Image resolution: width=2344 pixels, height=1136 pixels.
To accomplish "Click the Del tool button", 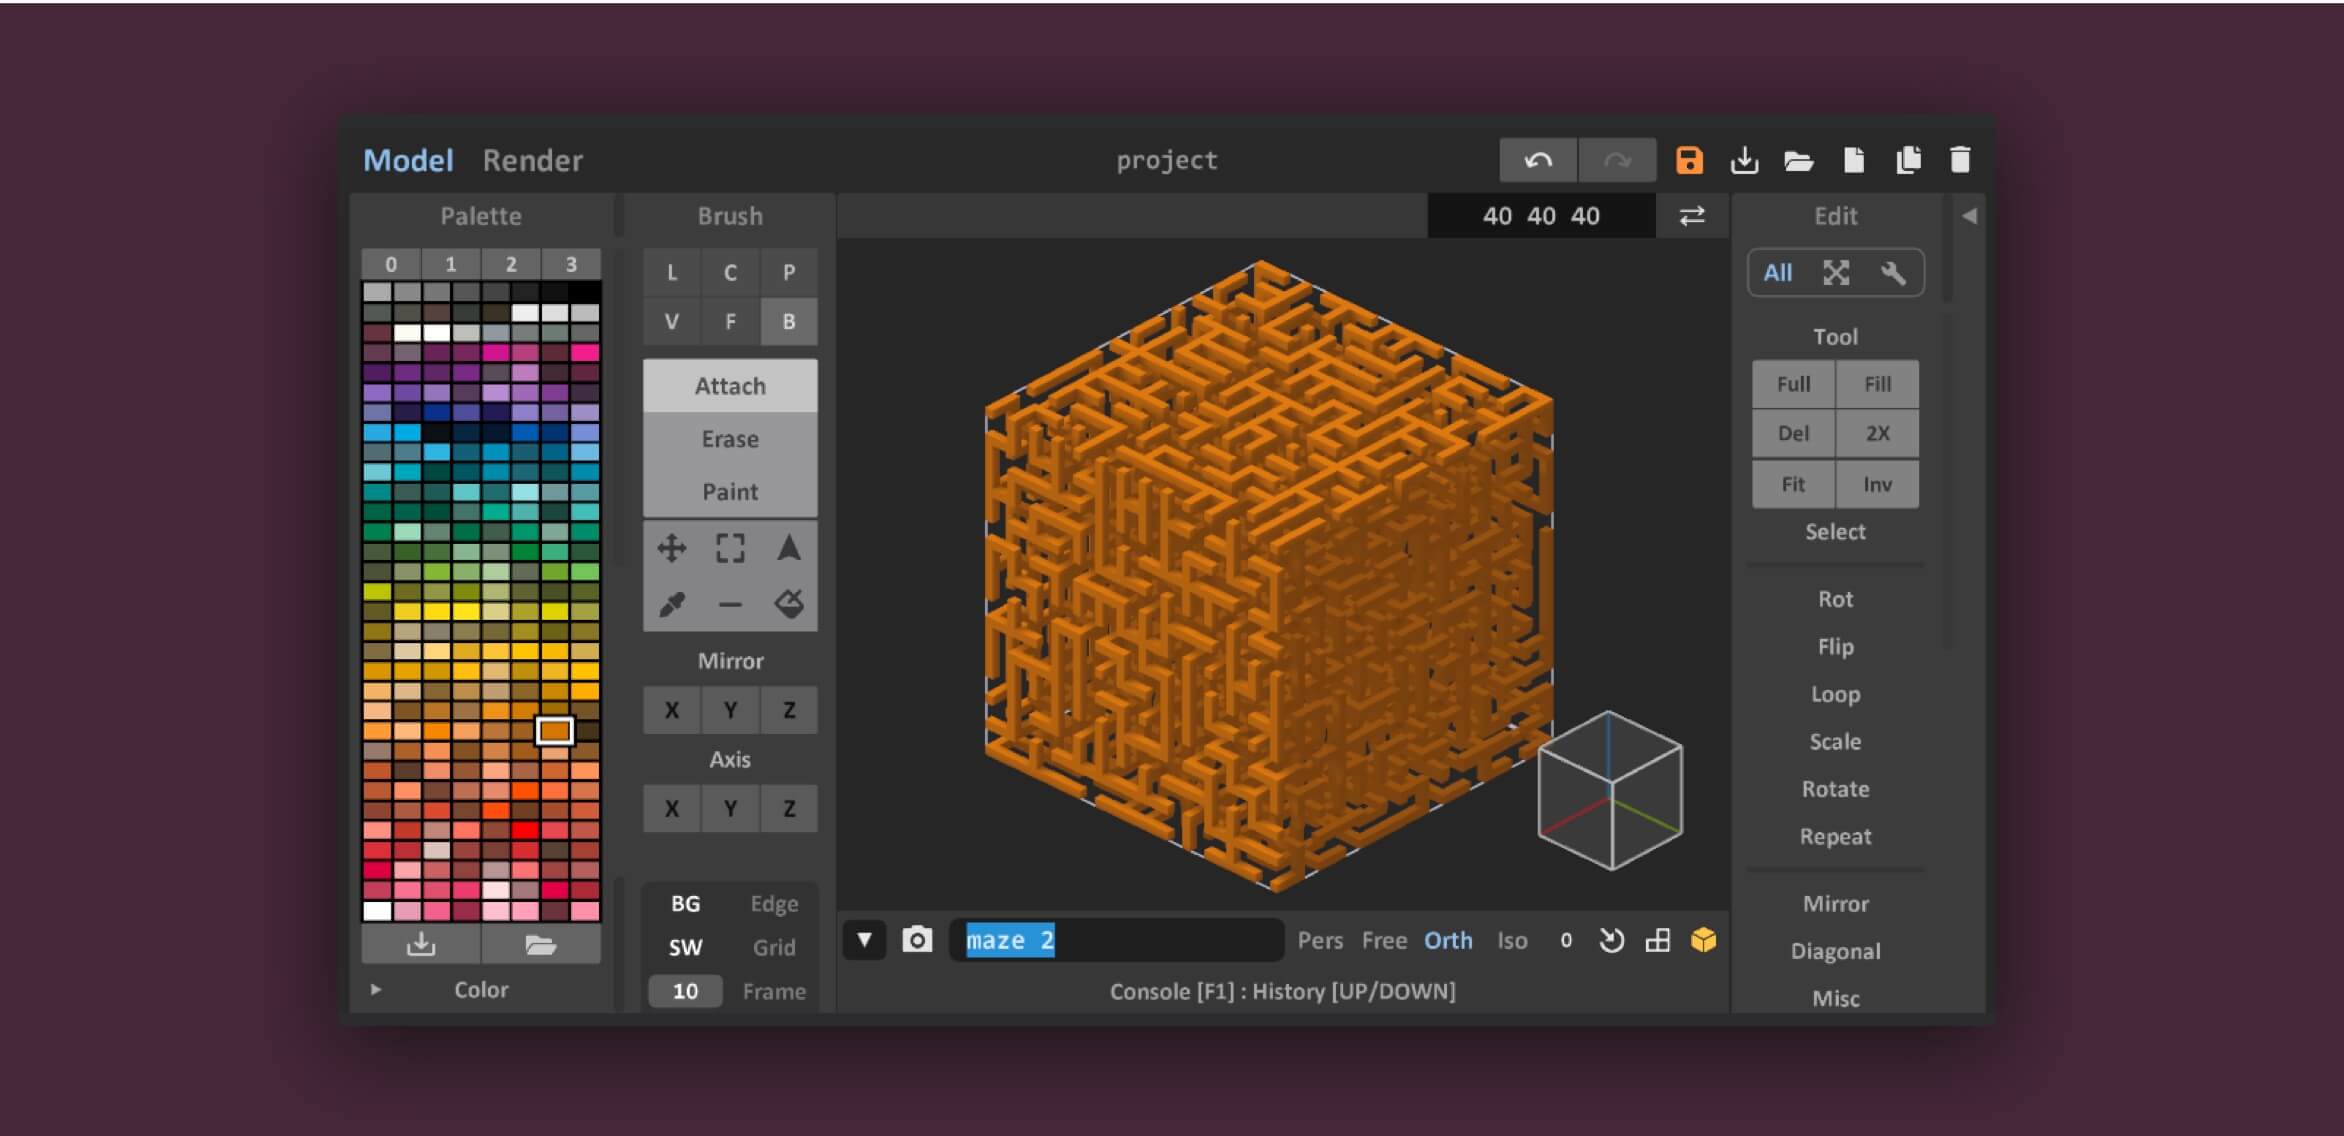I will (1794, 433).
